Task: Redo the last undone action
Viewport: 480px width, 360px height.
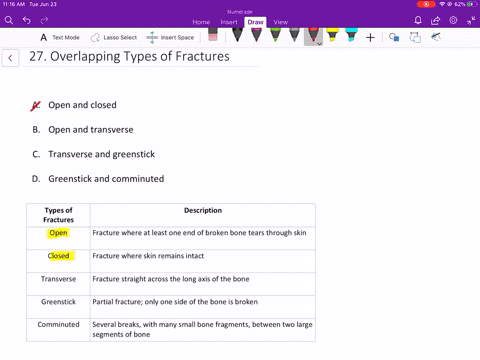Action: pyautogui.click(x=44, y=20)
